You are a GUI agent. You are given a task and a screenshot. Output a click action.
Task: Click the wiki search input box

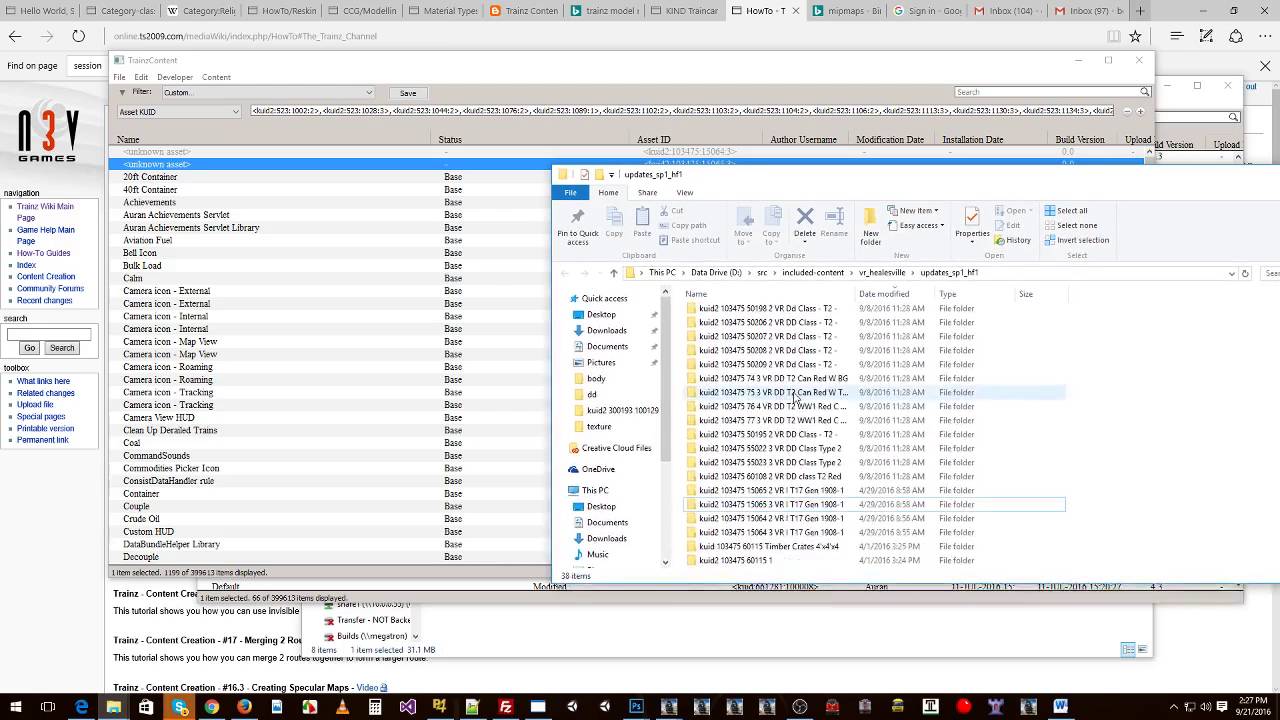(48, 334)
